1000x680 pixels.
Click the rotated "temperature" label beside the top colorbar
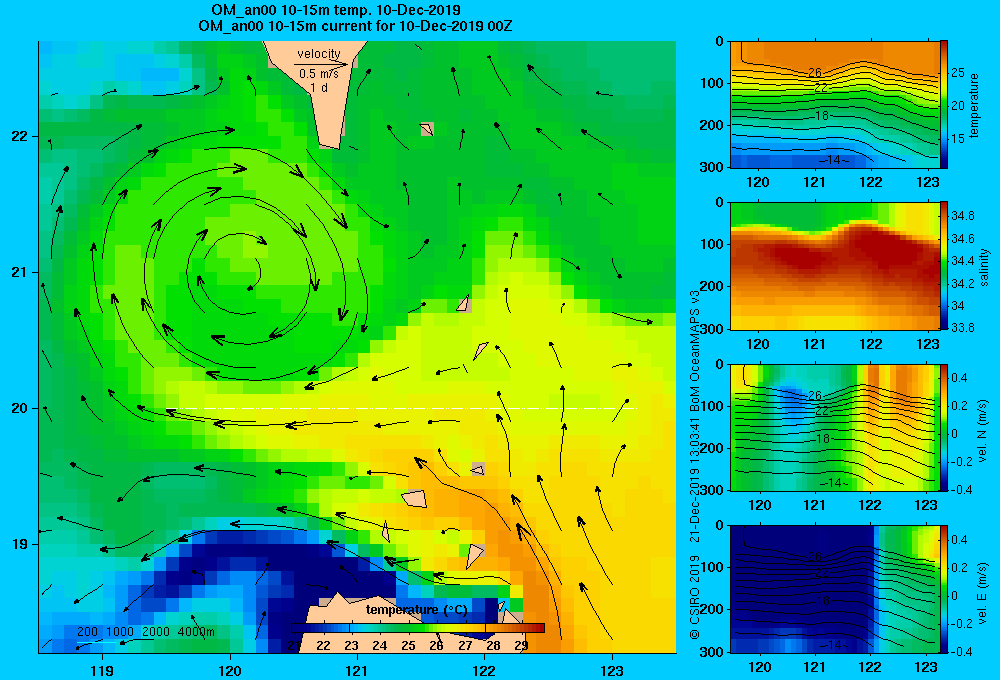974,105
